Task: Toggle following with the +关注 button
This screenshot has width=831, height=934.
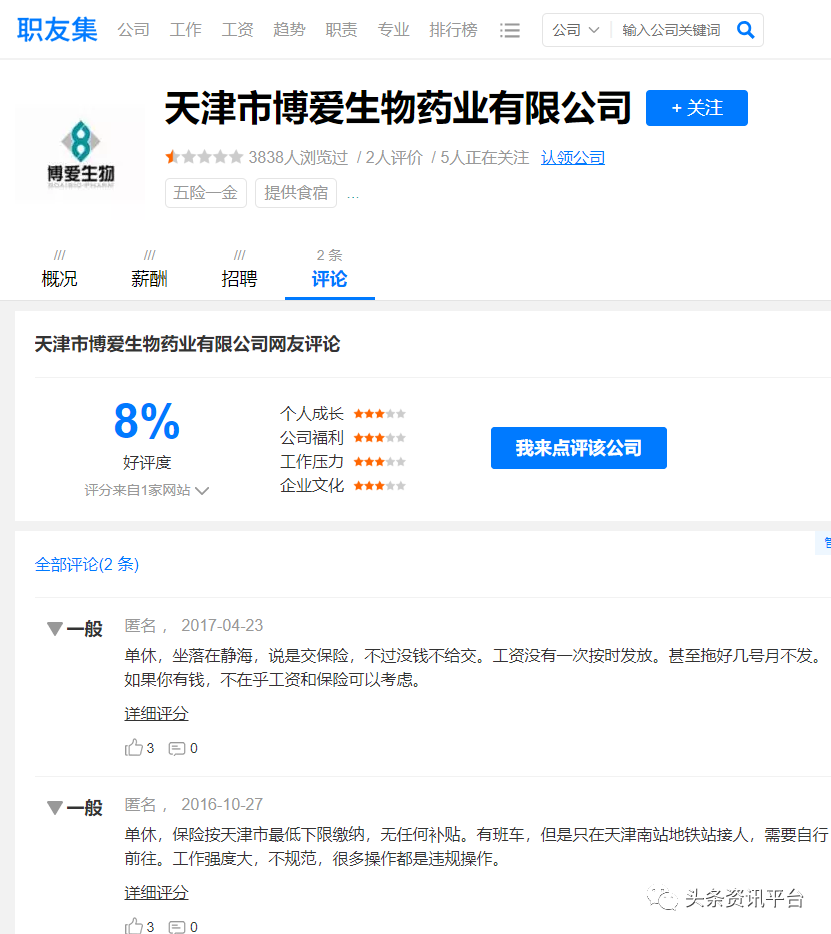Action: [696, 108]
